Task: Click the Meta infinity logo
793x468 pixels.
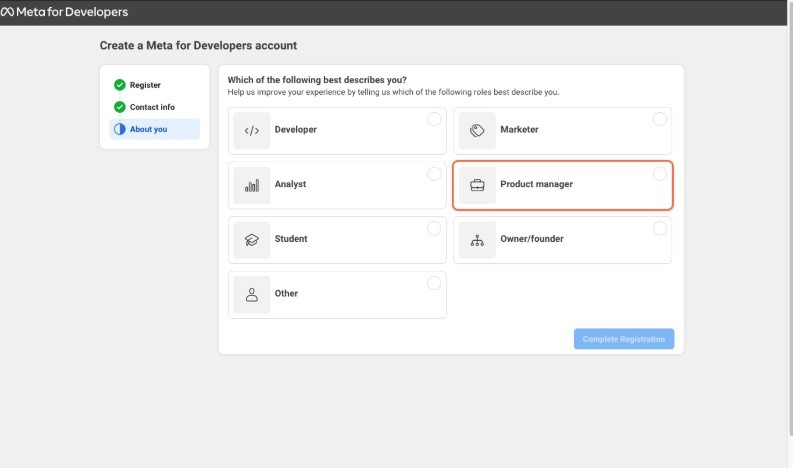Action: 7,12
